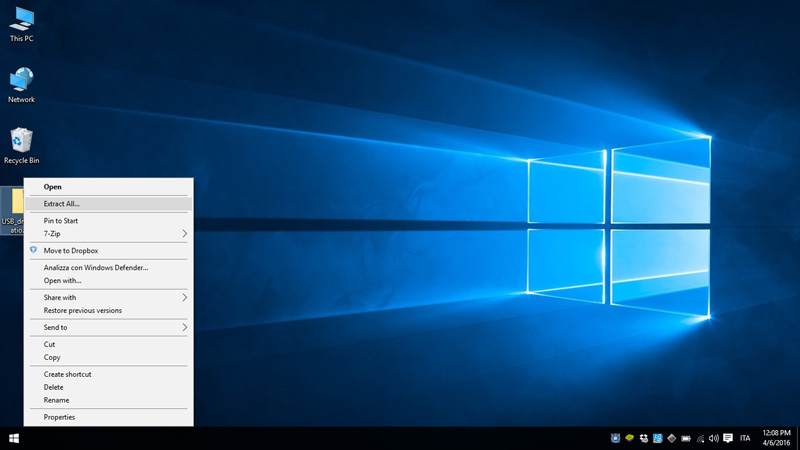
Task: Open Properties from the context menu
Action: click(x=109, y=417)
